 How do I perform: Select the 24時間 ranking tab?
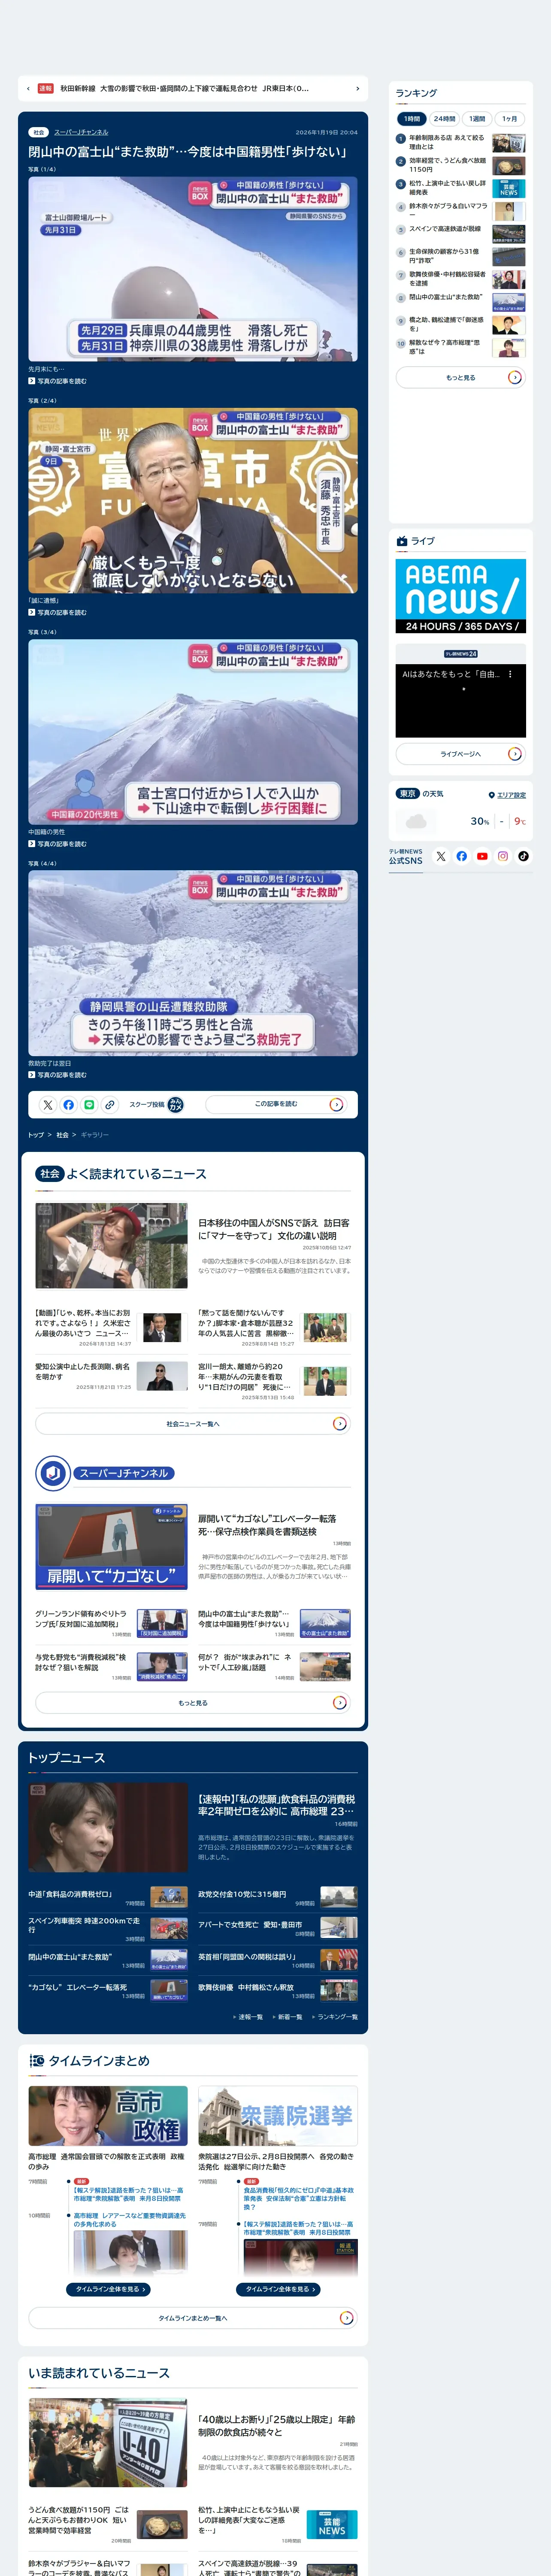[x=444, y=118]
